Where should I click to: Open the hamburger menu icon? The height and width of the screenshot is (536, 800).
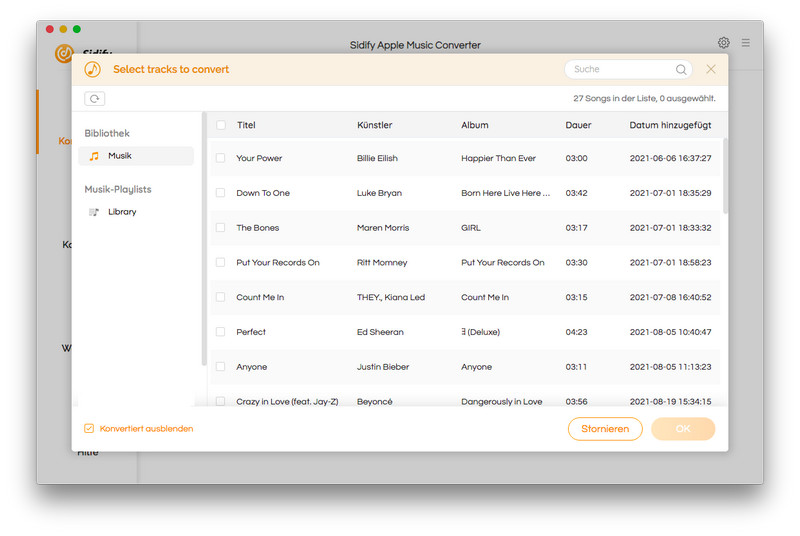(746, 43)
